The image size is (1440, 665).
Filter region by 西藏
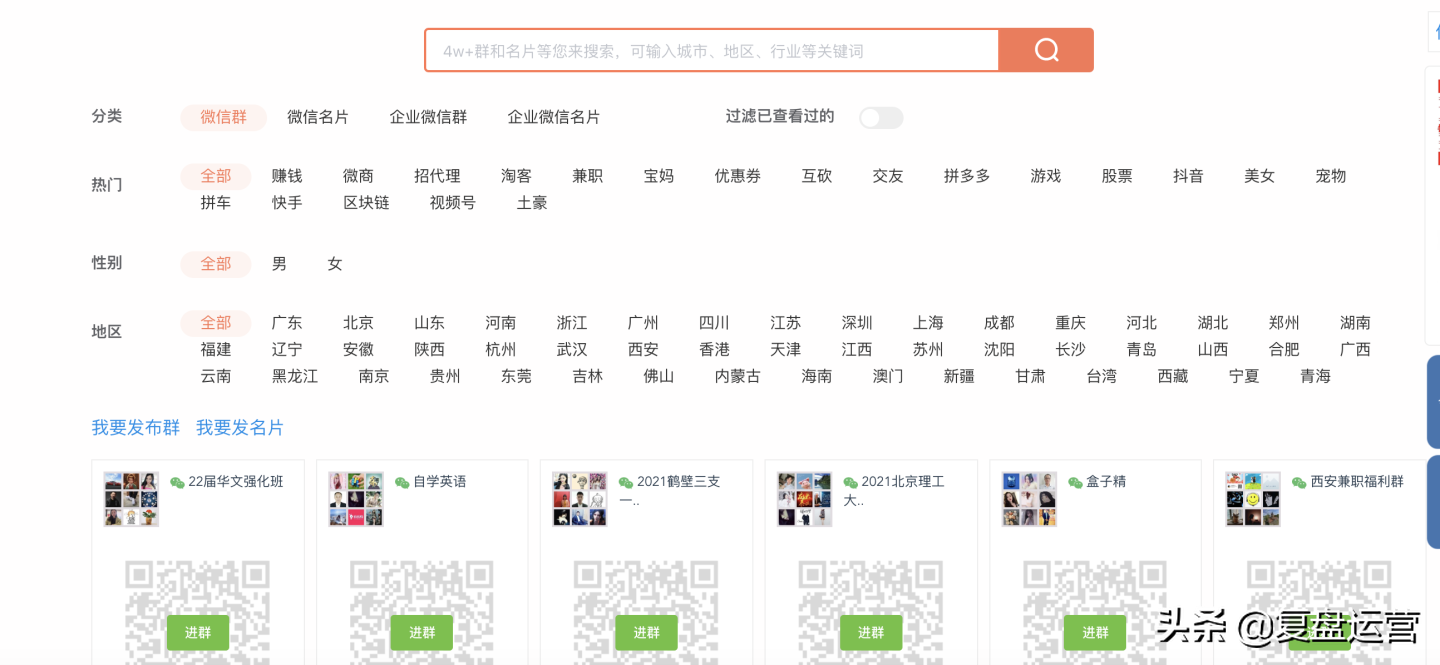click(x=1173, y=377)
